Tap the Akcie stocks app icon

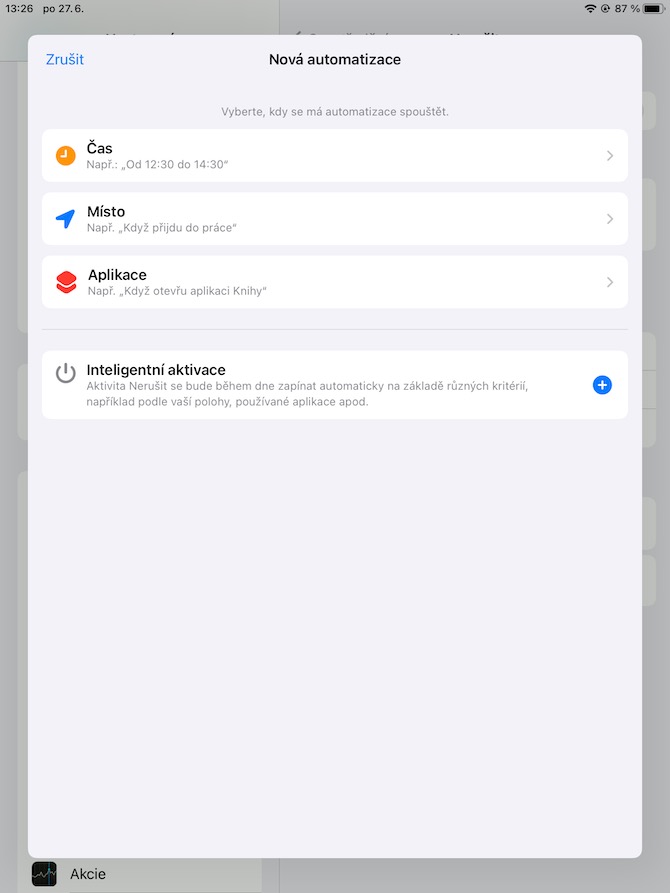point(44,874)
